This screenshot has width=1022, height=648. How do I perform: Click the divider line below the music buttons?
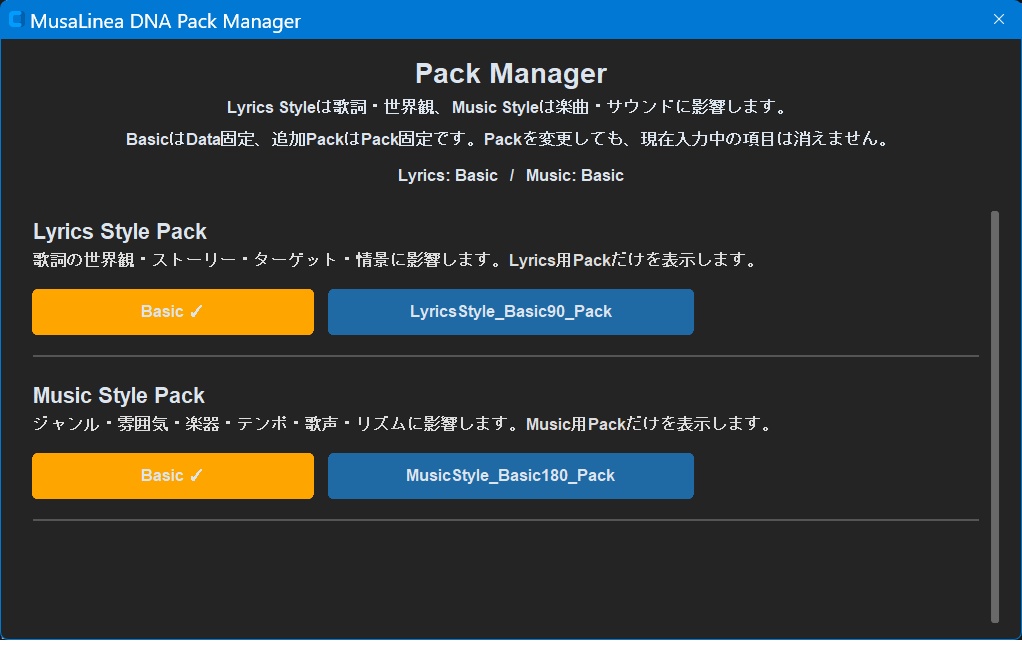[506, 520]
